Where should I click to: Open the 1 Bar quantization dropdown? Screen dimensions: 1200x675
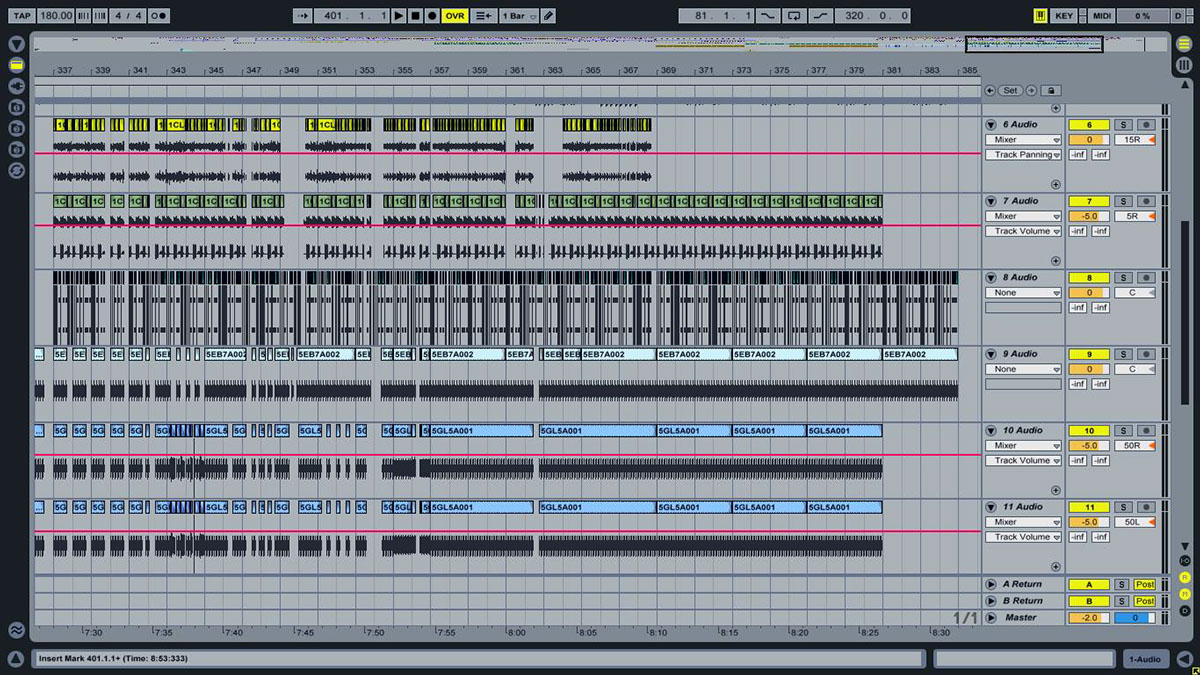[519, 16]
